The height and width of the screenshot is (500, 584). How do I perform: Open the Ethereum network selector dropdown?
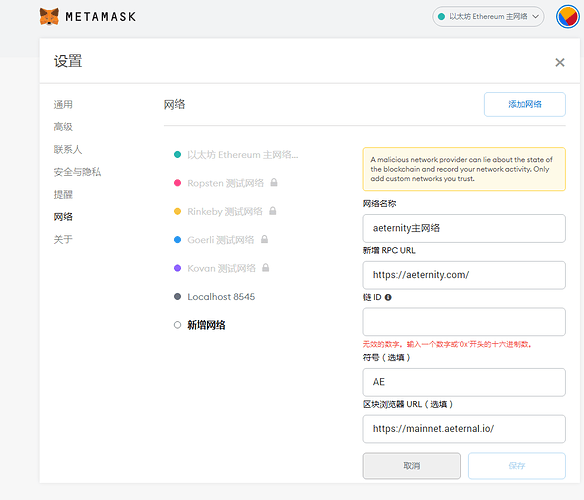(x=488, y=16)
